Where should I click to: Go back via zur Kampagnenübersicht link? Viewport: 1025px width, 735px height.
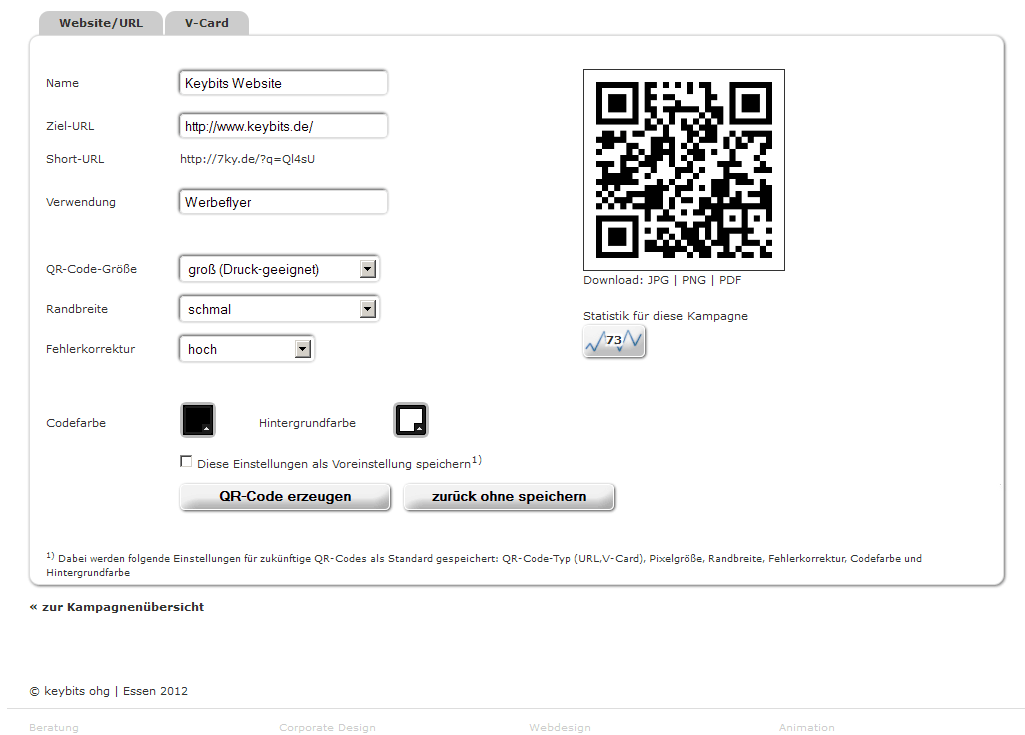pyautogui.click(x=117, y=607)
